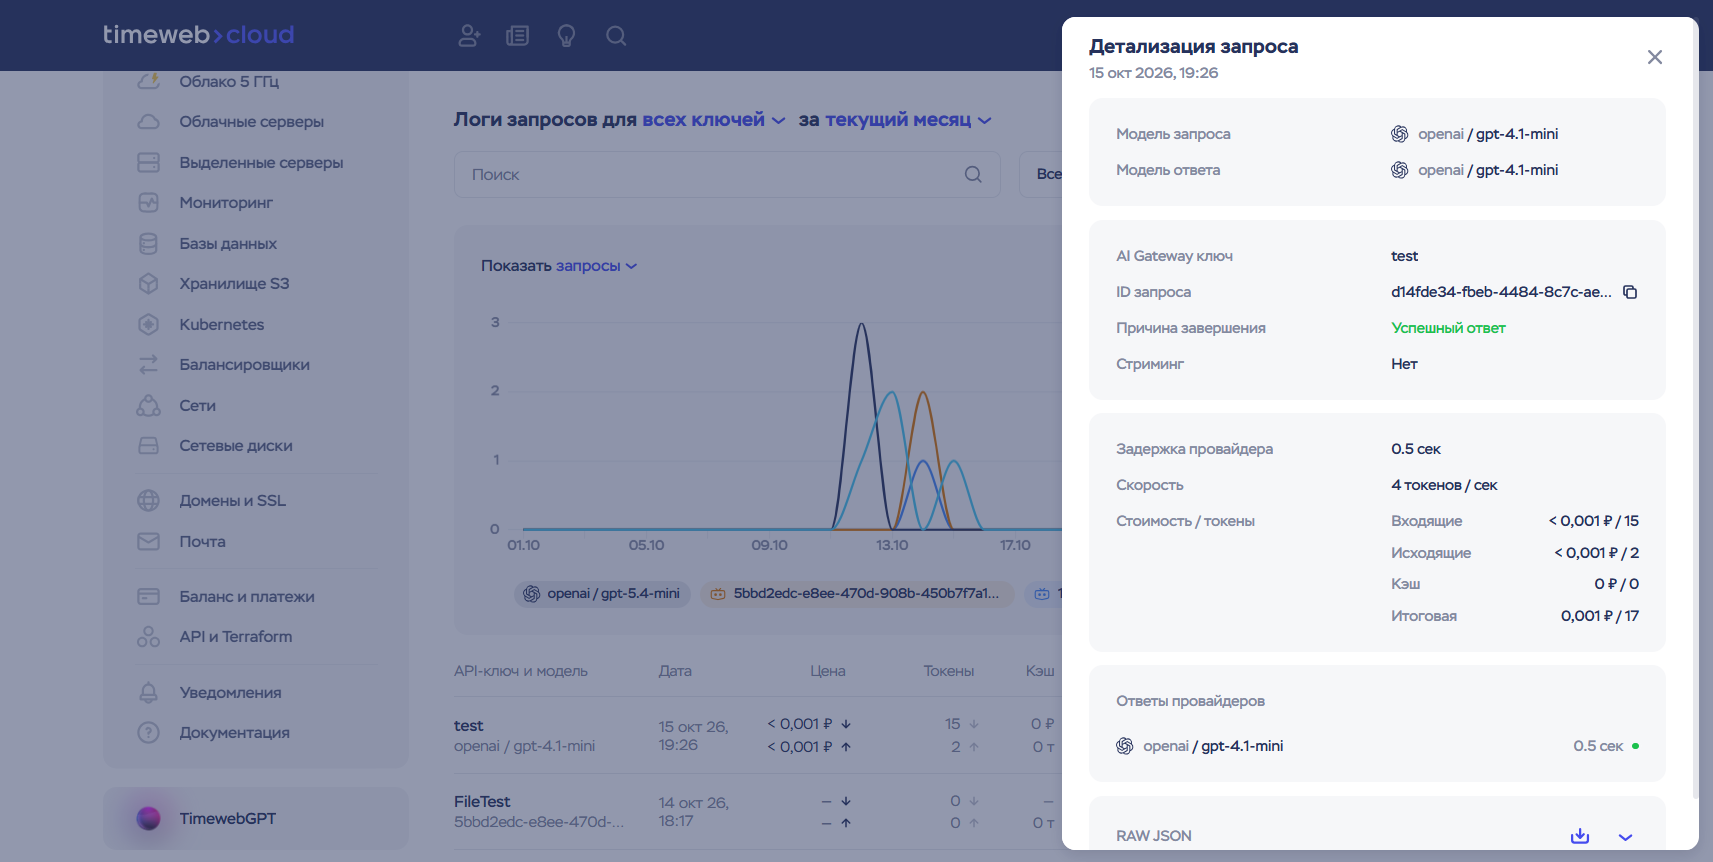Open Выделенные серверы in sidebar
Viewport: 1713px width, 862px height.
[x=261, y=162]
